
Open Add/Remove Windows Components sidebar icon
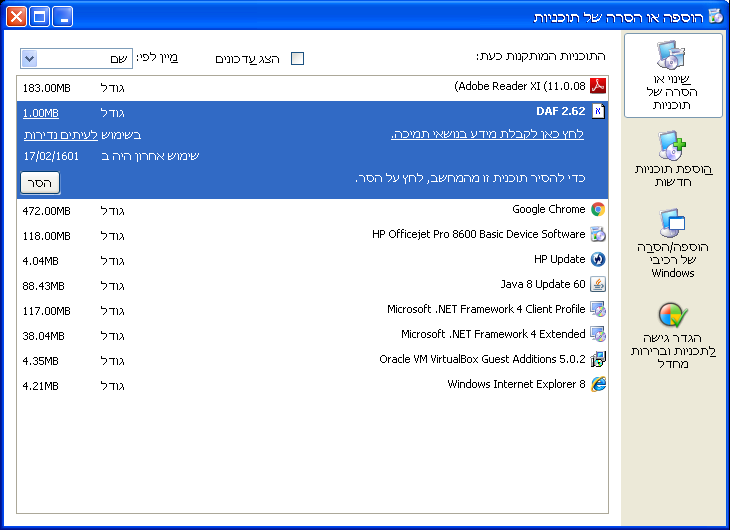672,223
